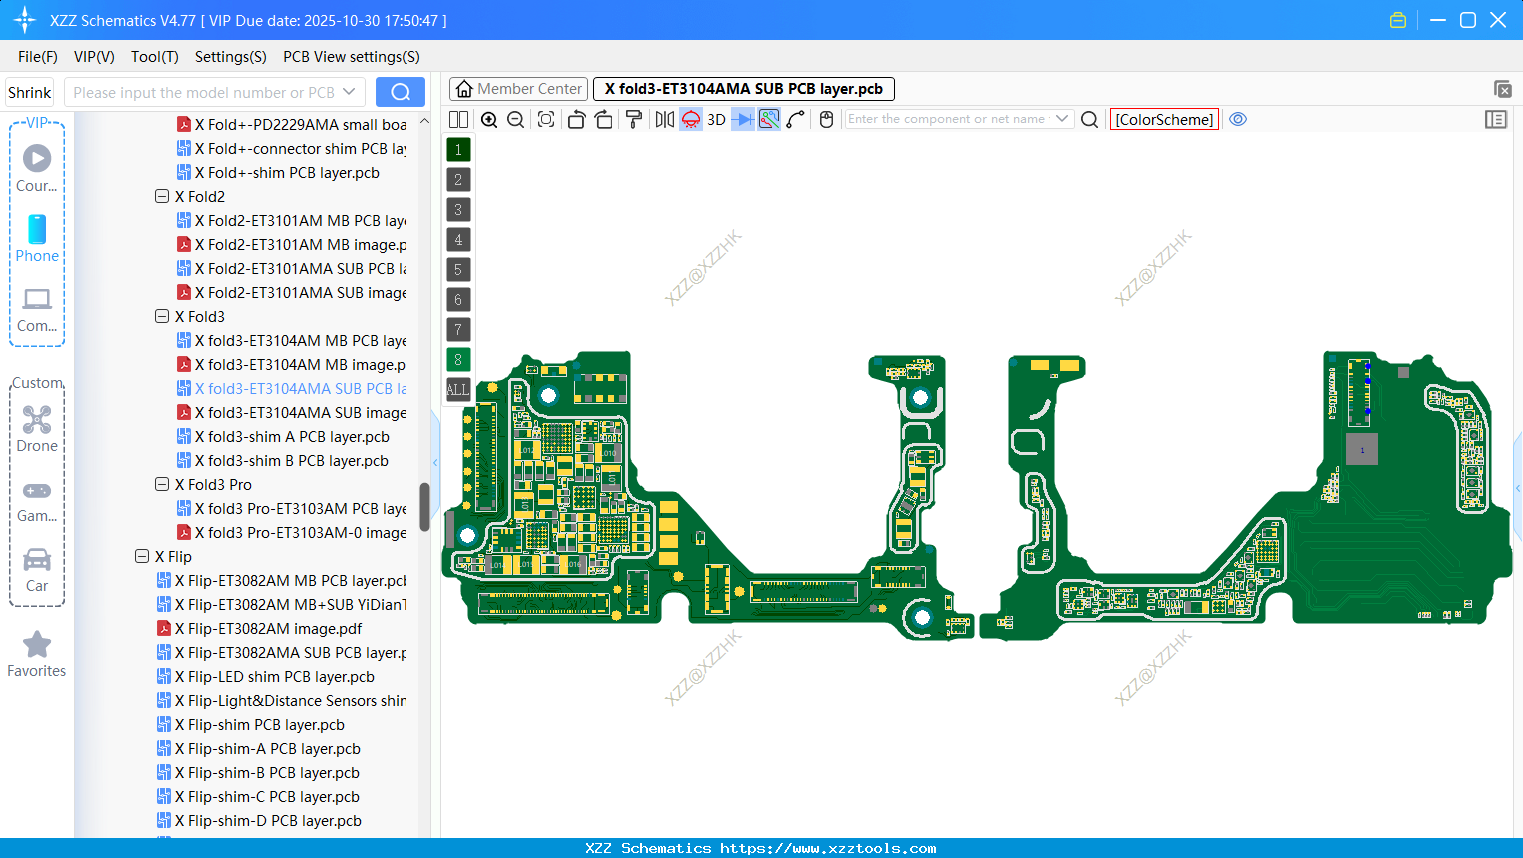Click the mirror flip board icon
The height and width of the screenshot is (858, 1523).
pos(665,119)
